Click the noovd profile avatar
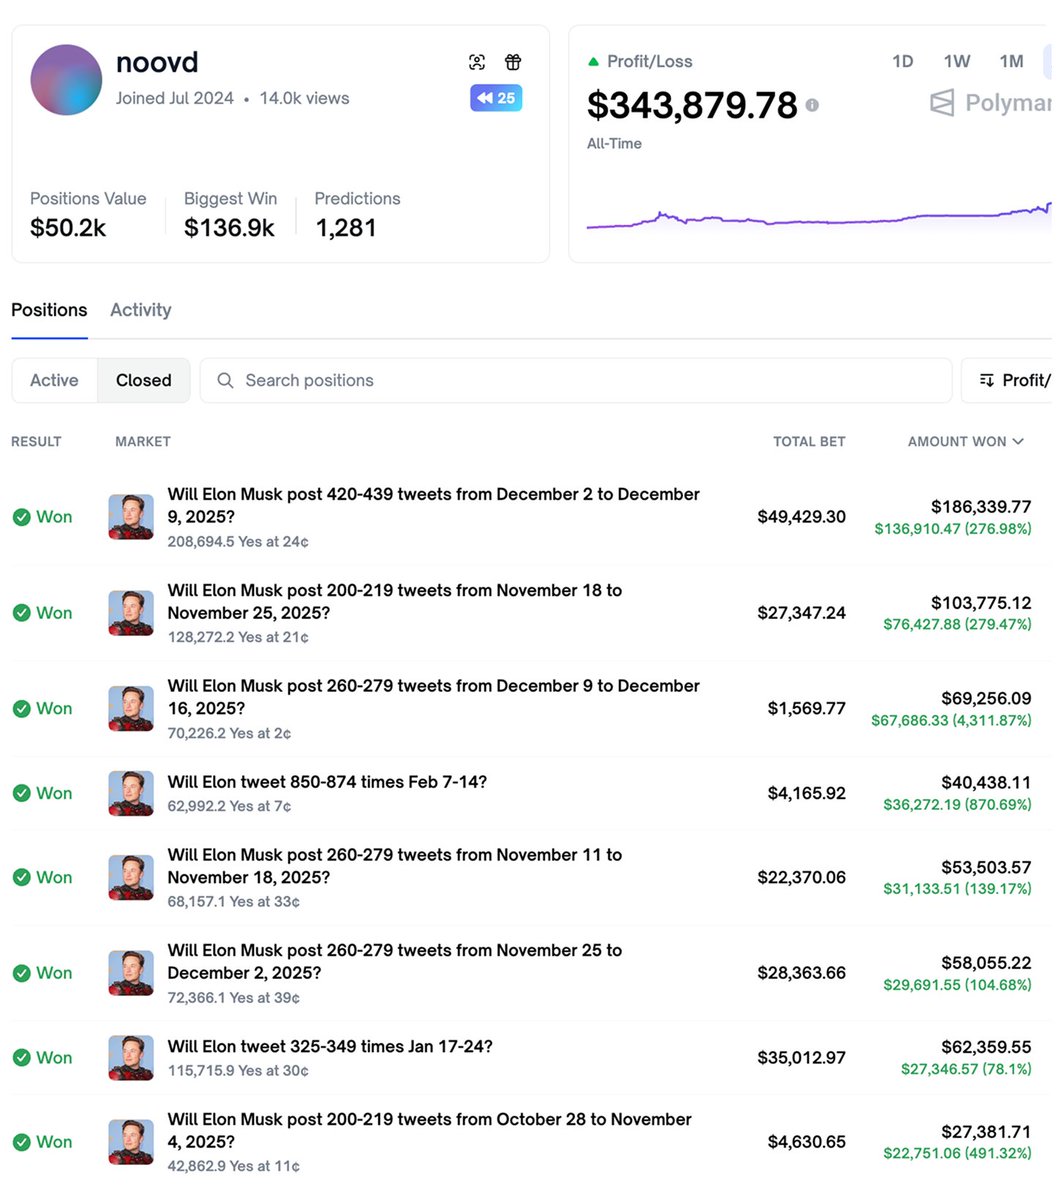The image size is (1059, 1200). coord(66,80)
